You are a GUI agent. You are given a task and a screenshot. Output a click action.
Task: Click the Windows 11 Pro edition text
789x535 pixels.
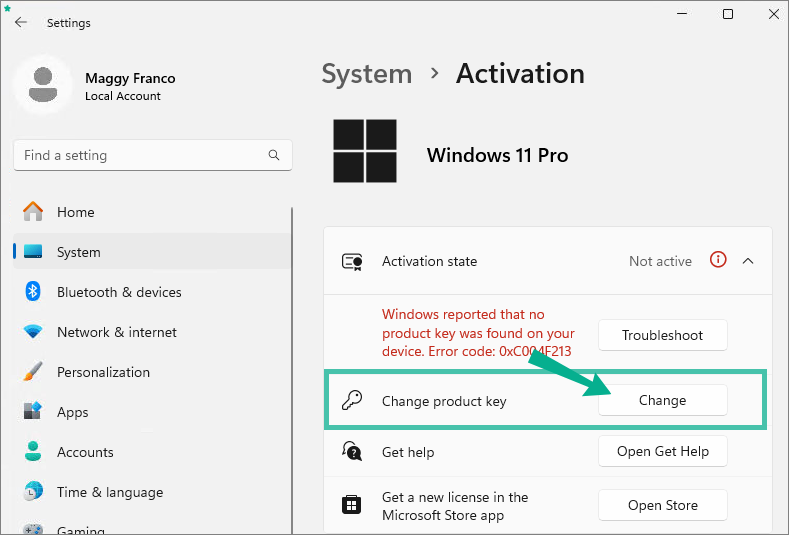point(497,155)
